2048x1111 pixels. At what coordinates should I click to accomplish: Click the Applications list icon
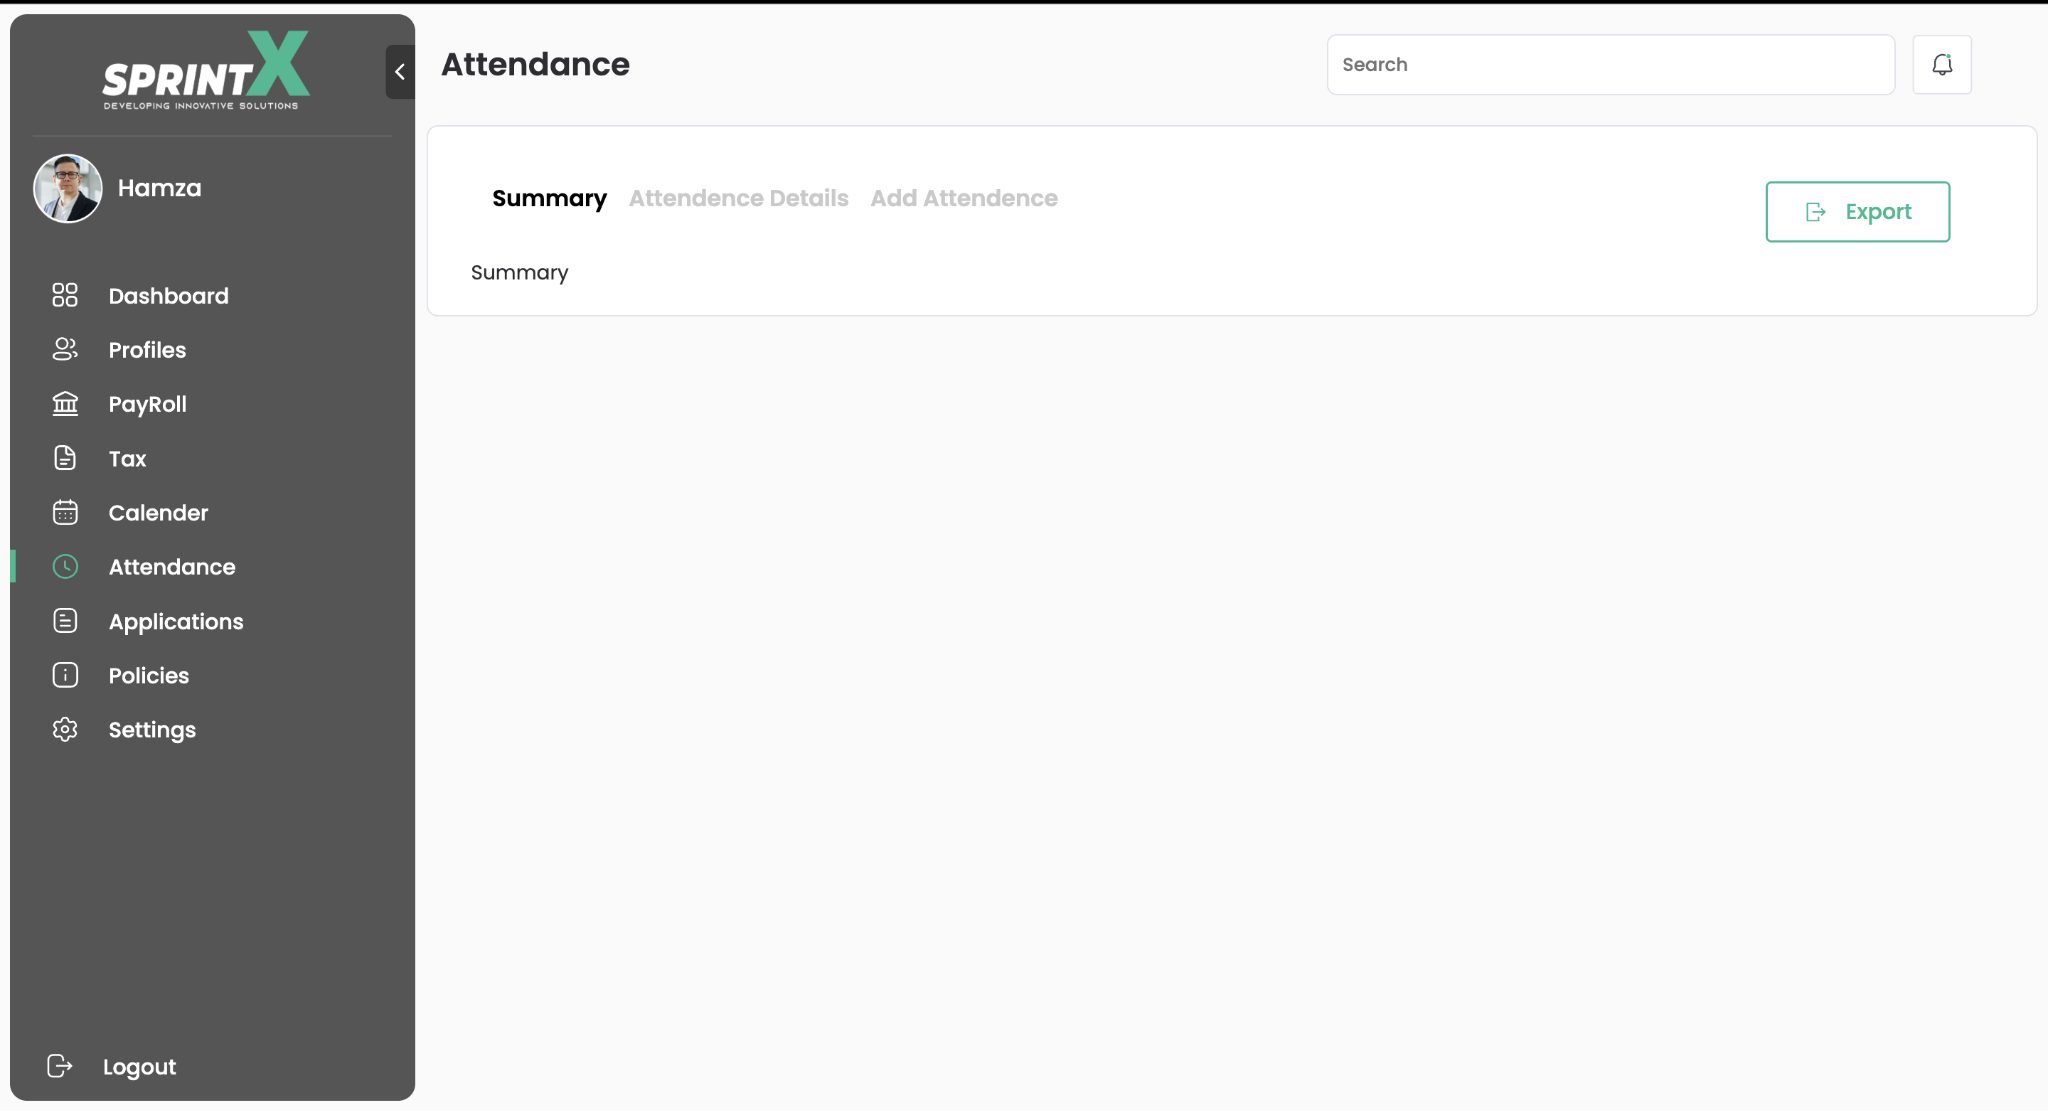point(65,621)
